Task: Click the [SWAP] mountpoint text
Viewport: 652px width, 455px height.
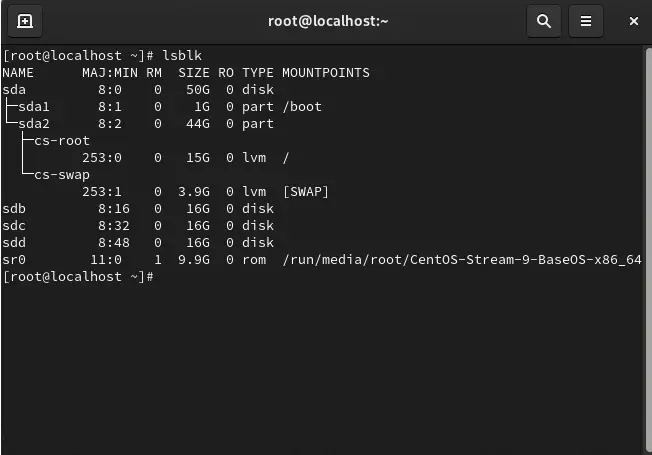Action: coord(305,191)
